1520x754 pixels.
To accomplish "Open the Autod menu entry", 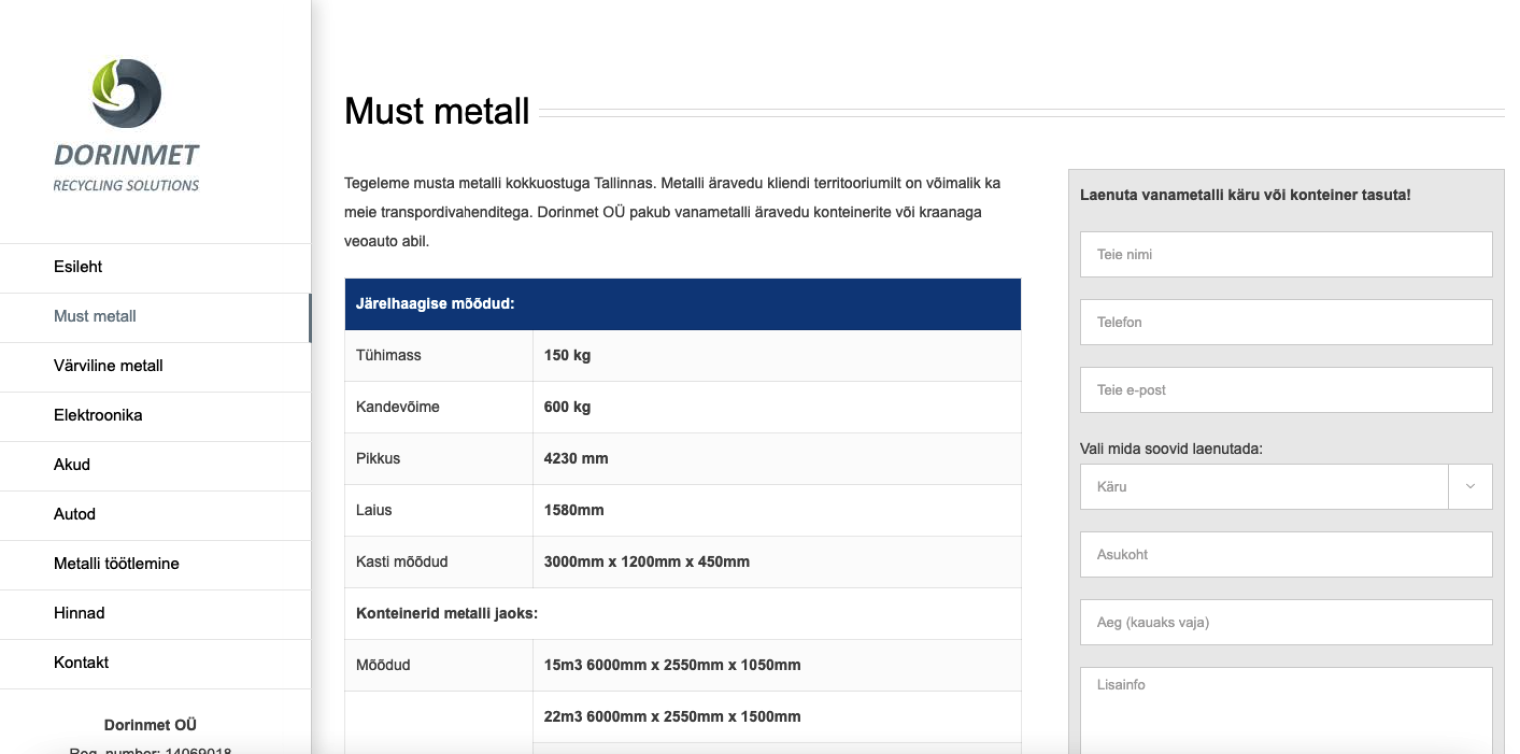I will point(75,514).
